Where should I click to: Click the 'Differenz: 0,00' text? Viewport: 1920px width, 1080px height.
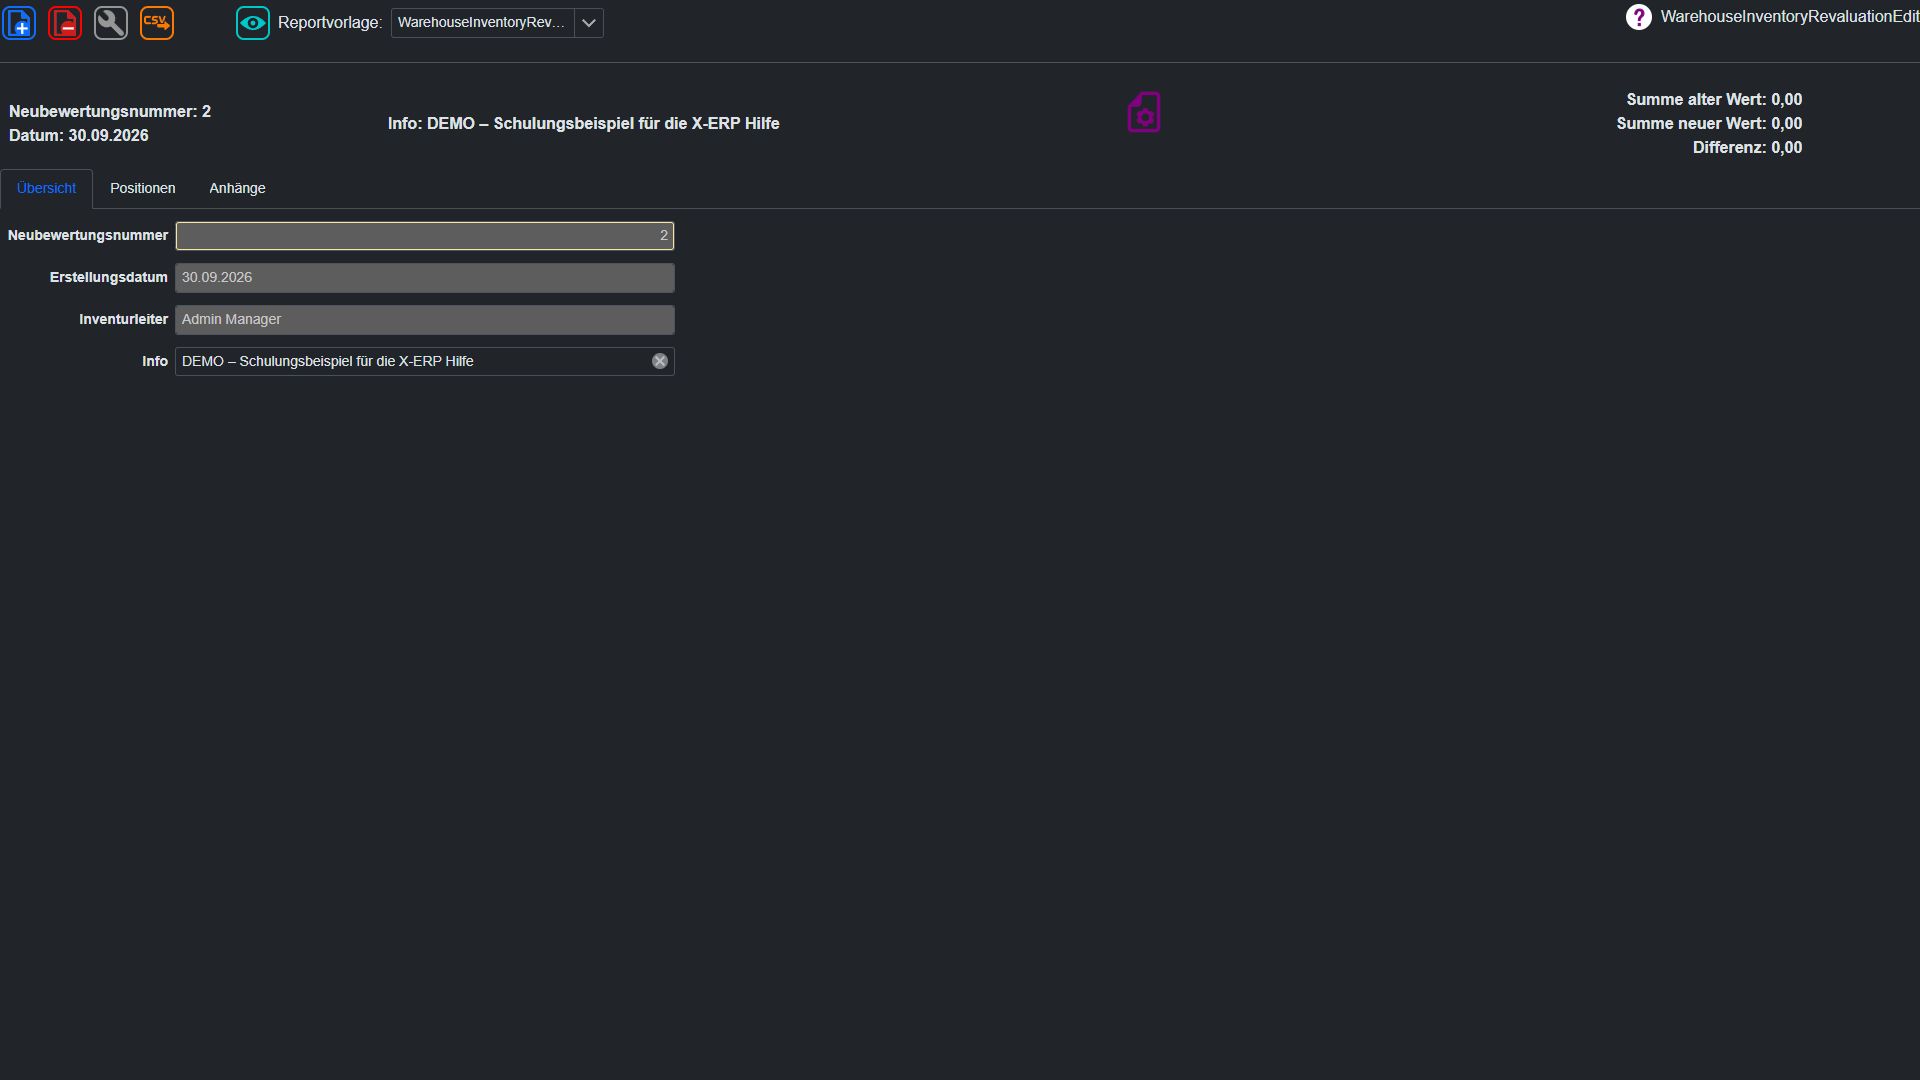(1747, 148)
